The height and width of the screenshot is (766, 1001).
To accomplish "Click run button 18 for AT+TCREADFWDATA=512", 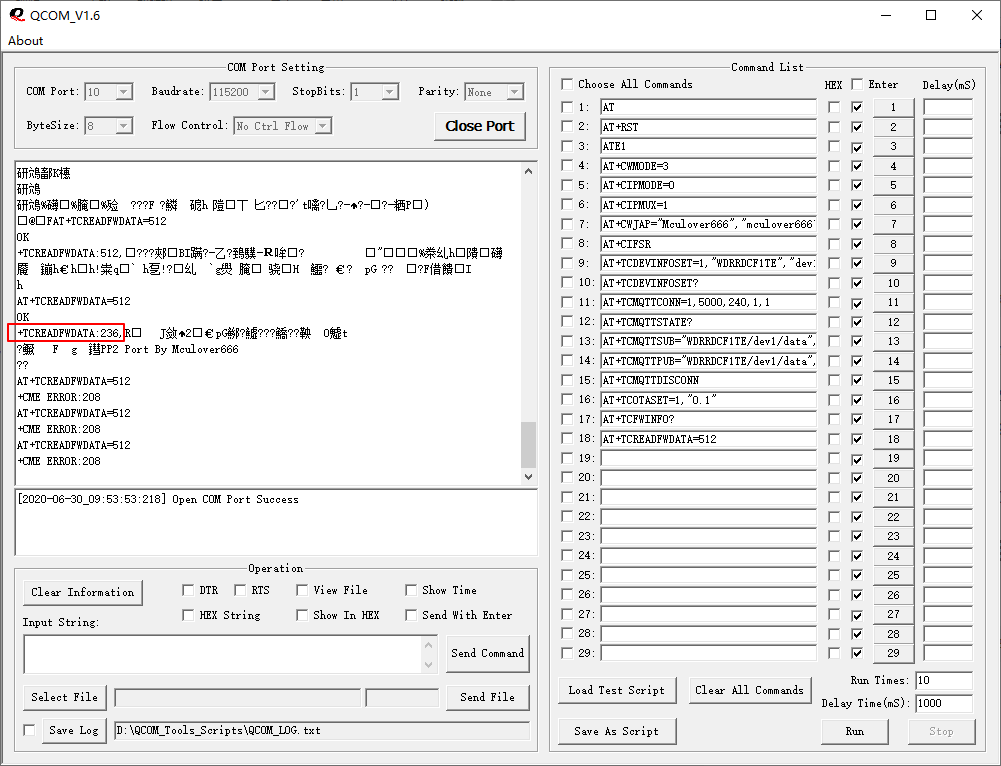I will 893,439.
